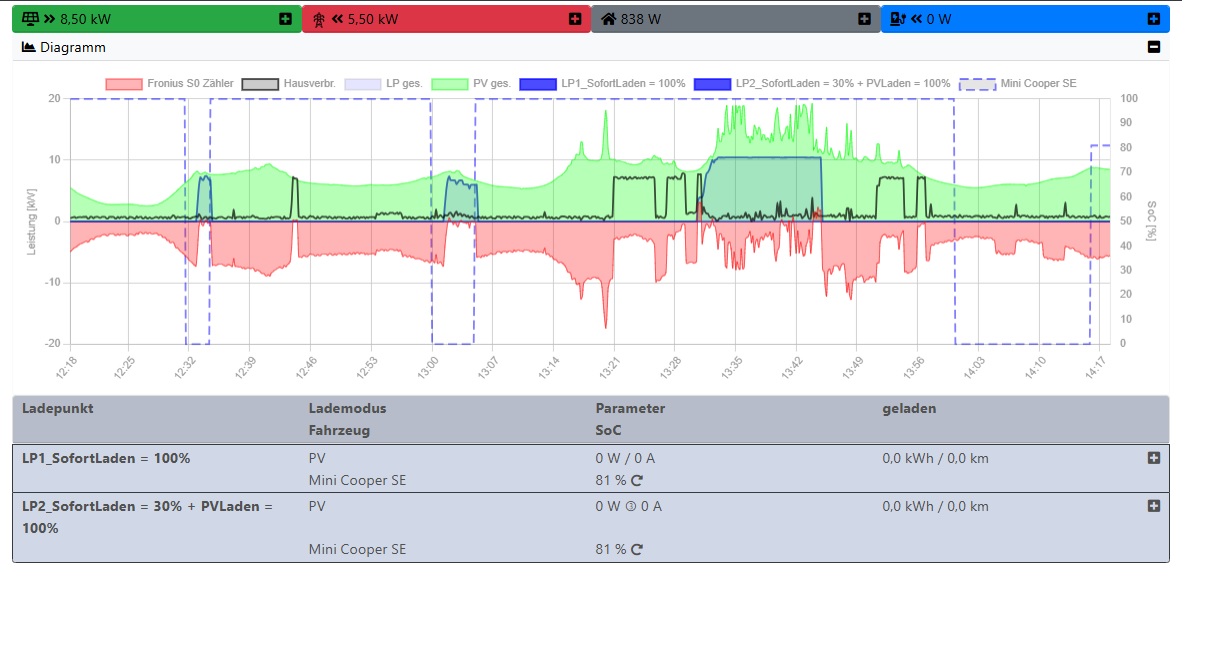Click the LP2_SofortLaden = 30% + PVLaden charge point name
The height and width of the screenshot is (648, 1232).
point(147,517)
